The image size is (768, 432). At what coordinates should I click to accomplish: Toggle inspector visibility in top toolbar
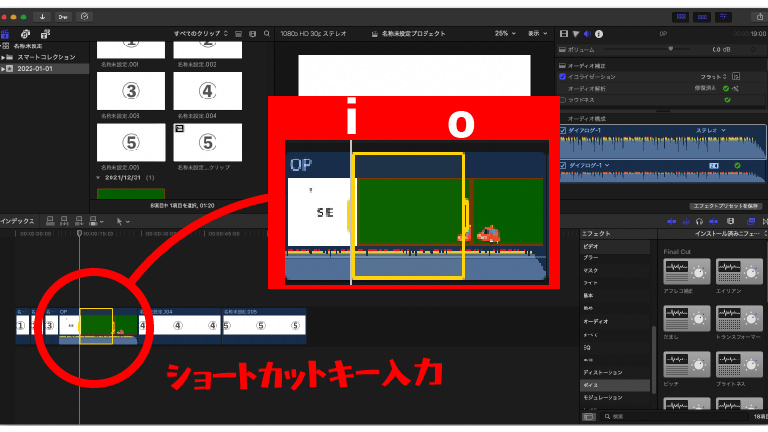pos(723,17)
